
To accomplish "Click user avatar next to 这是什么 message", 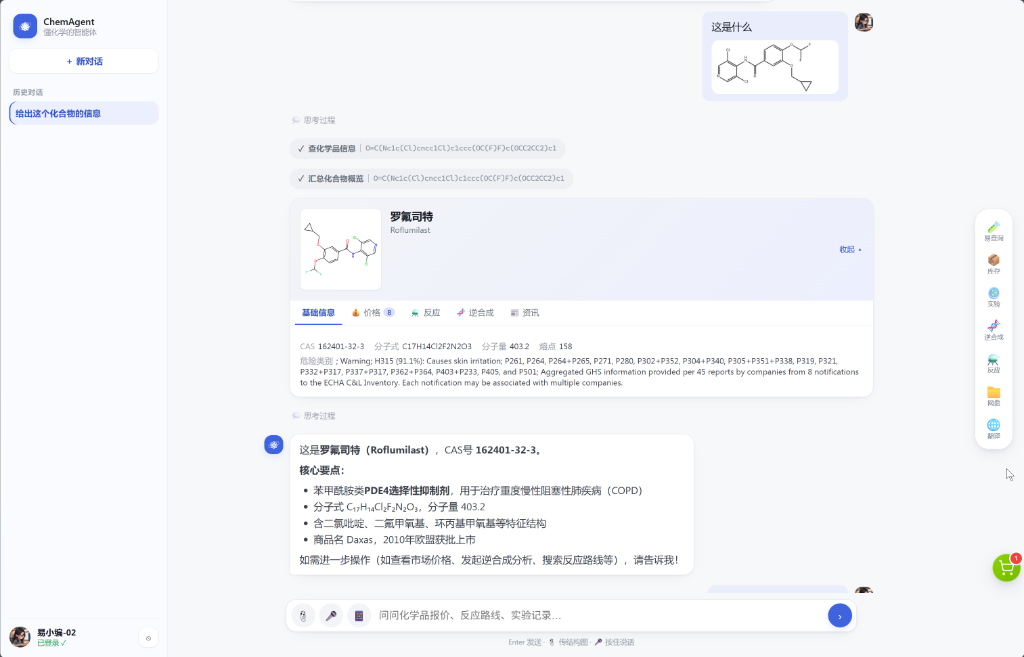I will click(863, 22).
